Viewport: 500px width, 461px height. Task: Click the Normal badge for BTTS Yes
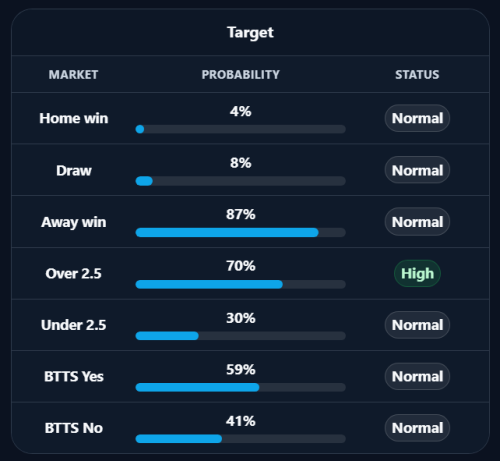417,376
